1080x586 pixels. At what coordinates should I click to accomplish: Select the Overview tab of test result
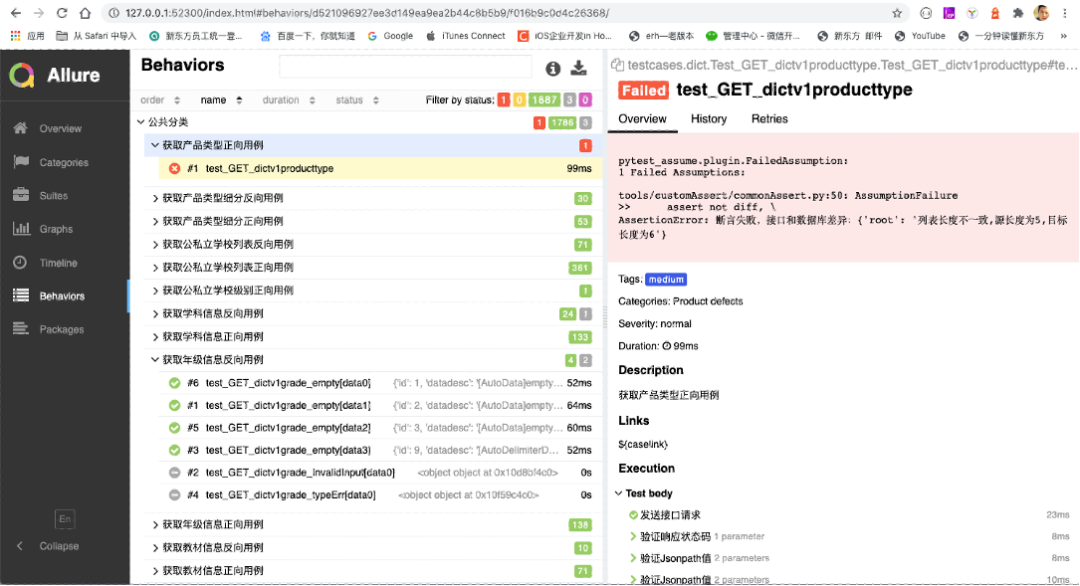click(x=642, y=118)
